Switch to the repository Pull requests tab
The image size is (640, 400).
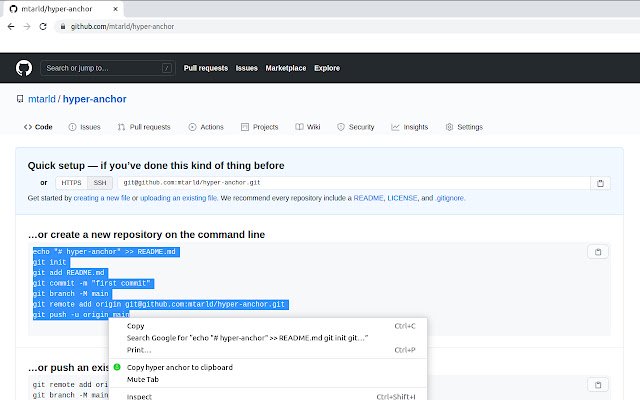pyautogui.click(x=144, y=127)
